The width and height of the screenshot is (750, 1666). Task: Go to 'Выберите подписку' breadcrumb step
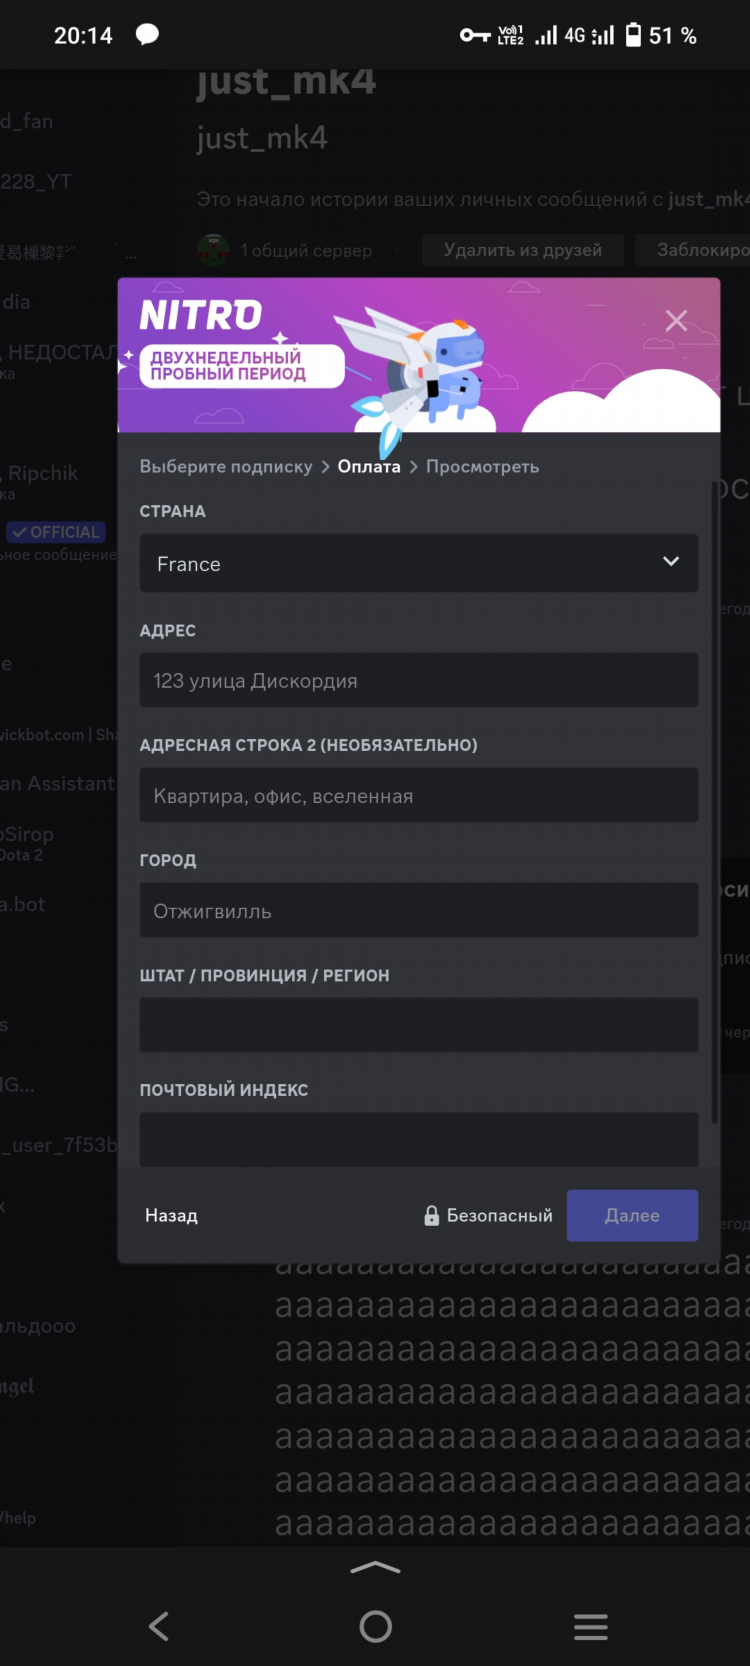[226, 467]
